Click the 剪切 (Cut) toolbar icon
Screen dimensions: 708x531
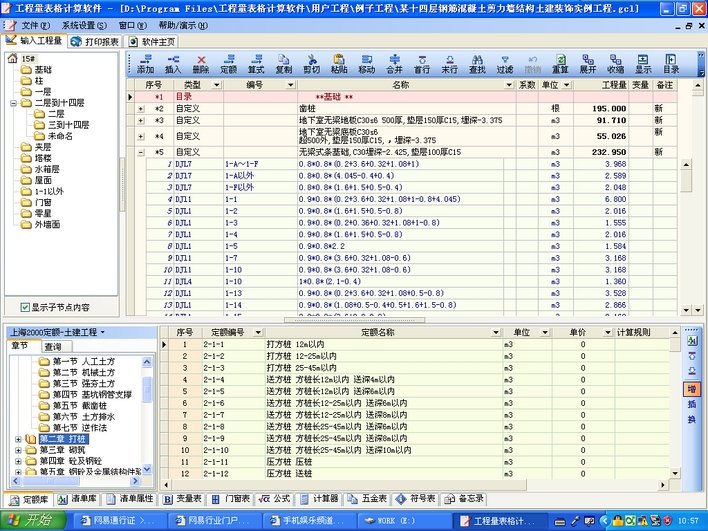312,64
